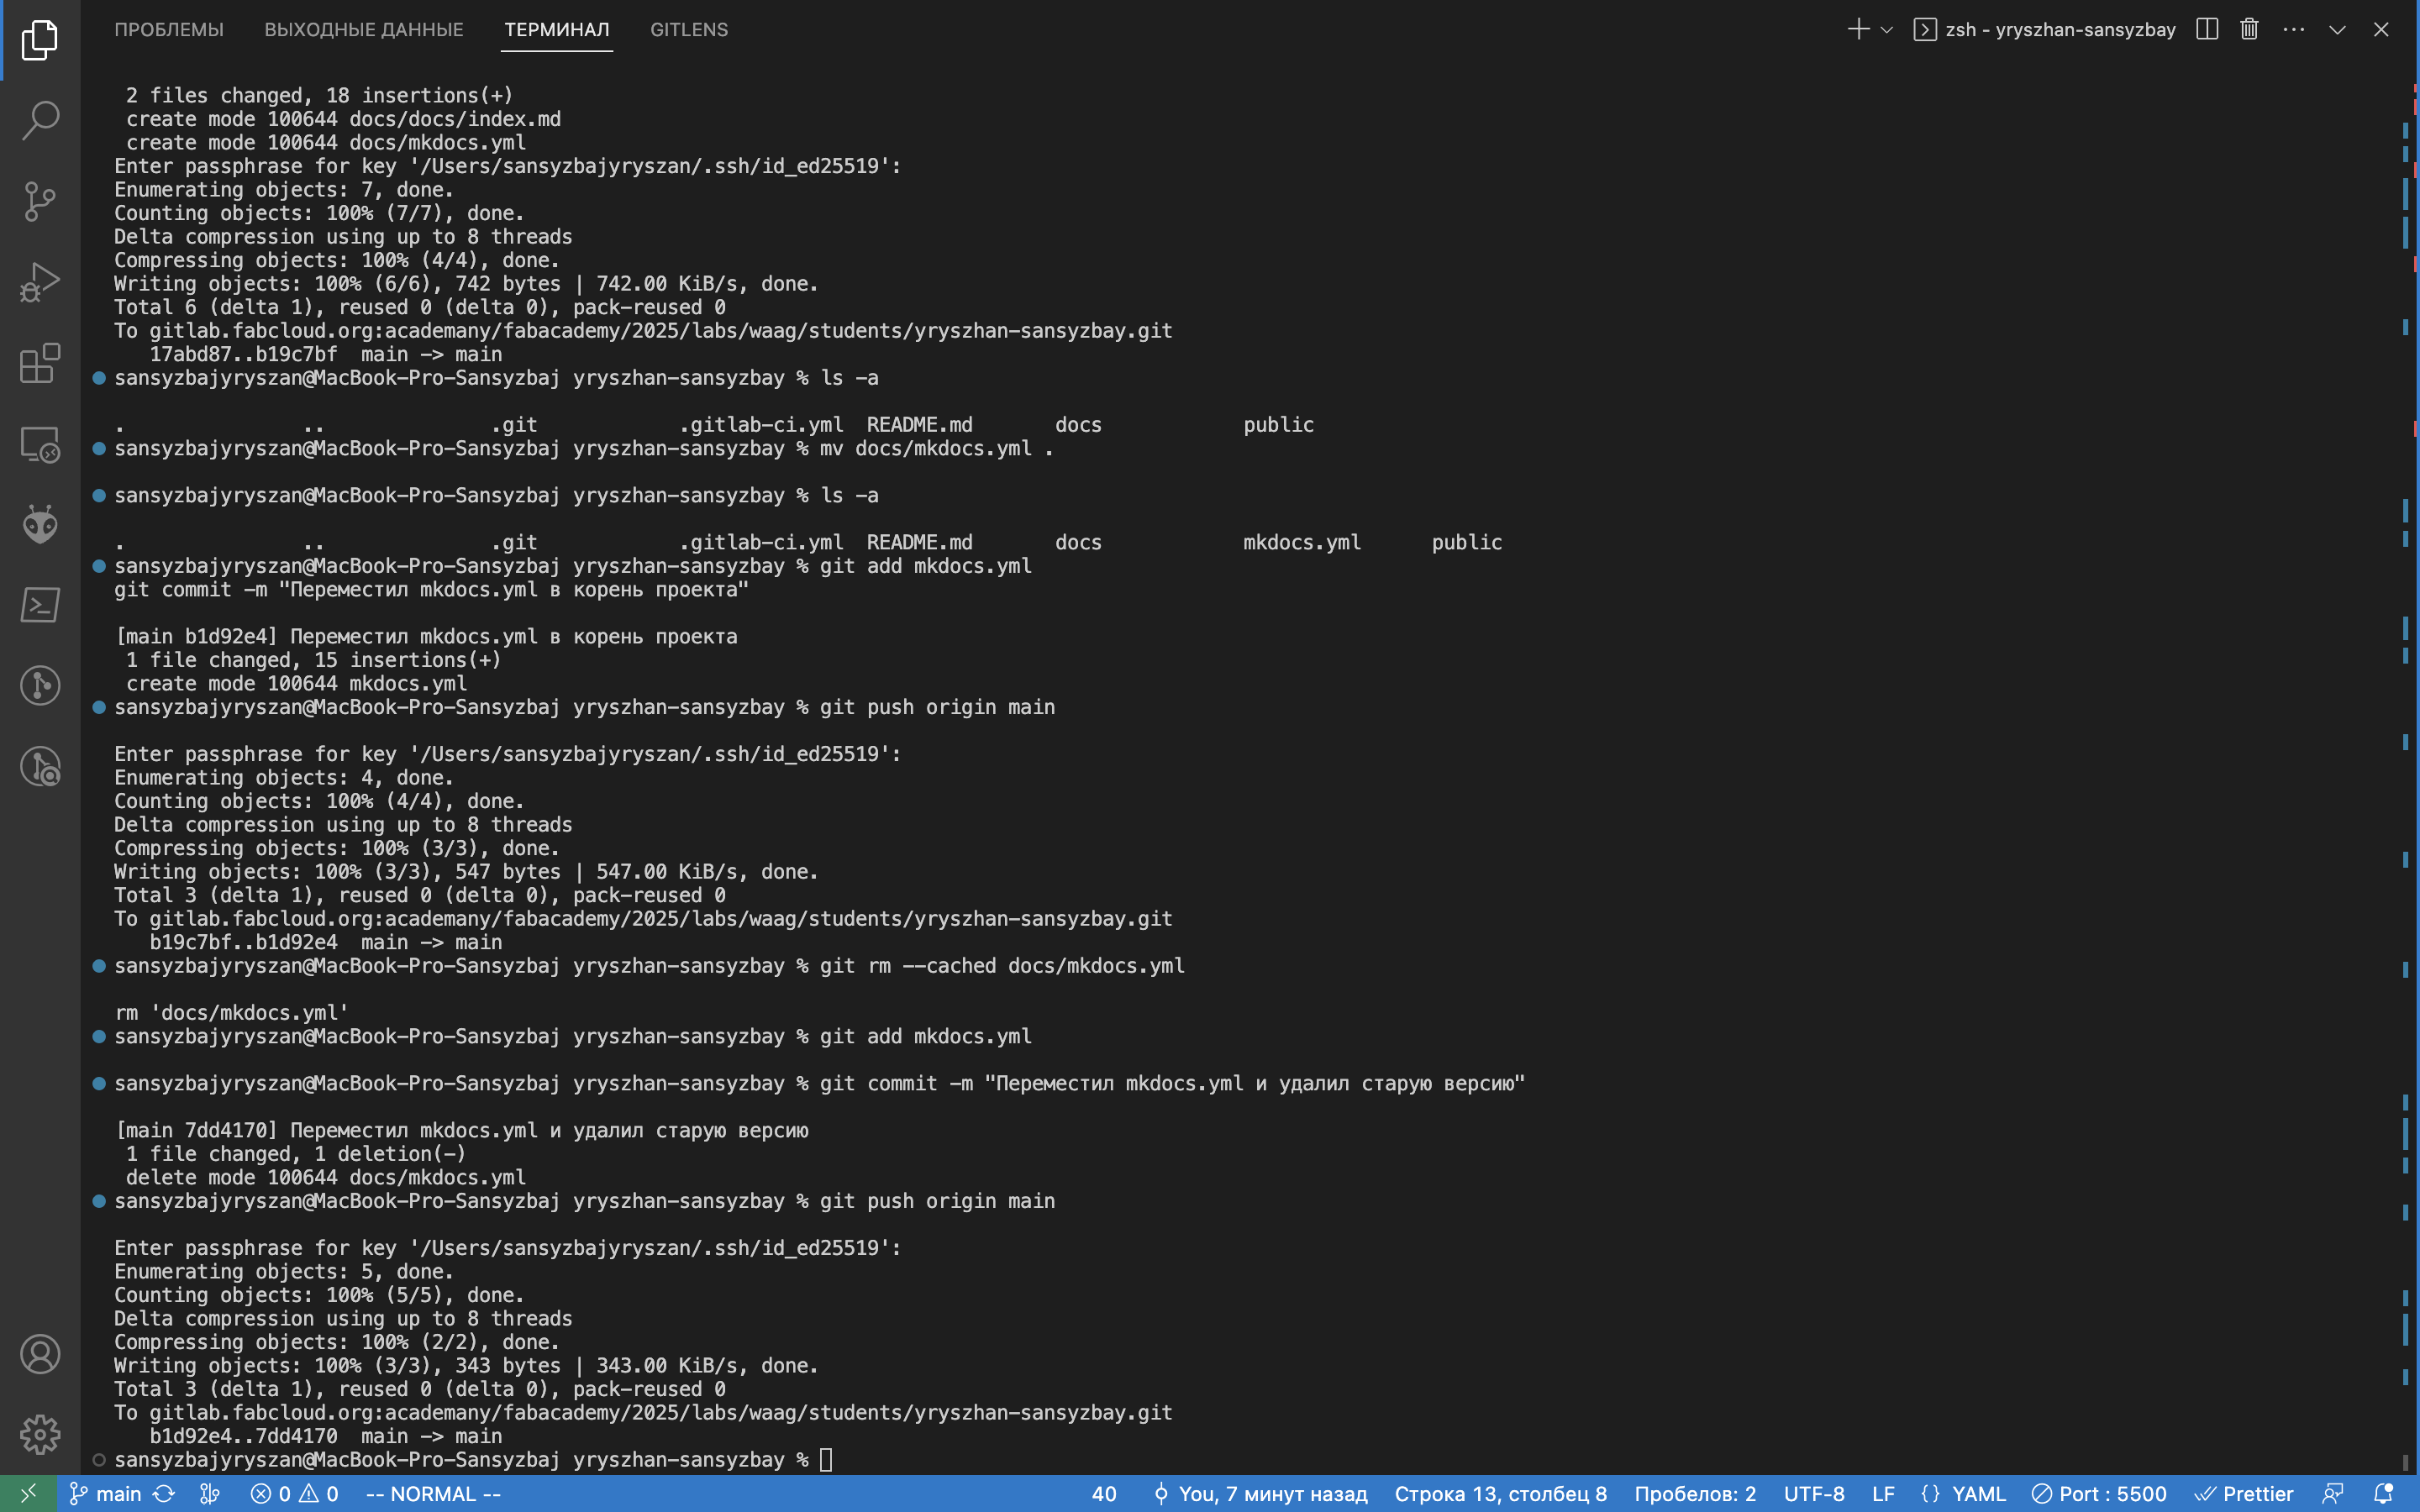Click the main branch indicator
The image size is (2420, 1512).
(x=105, y=1493)
